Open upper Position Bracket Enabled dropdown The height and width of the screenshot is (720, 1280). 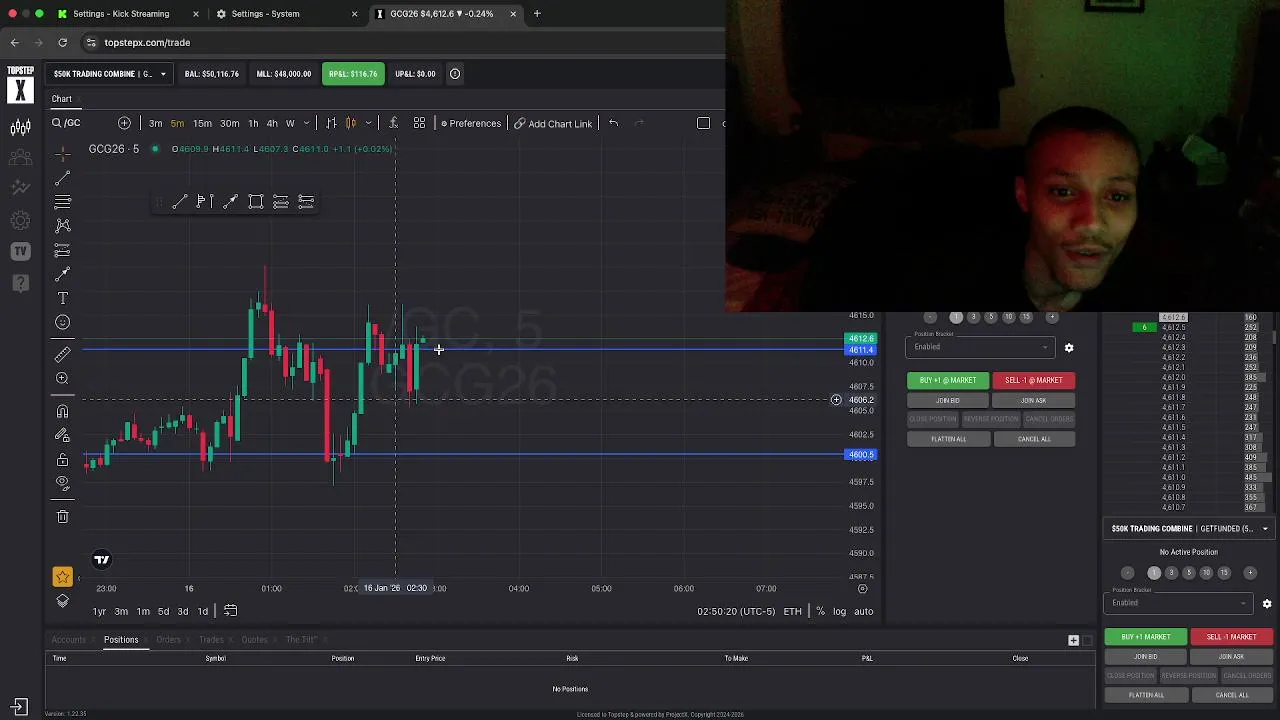[x=980, y=347]
